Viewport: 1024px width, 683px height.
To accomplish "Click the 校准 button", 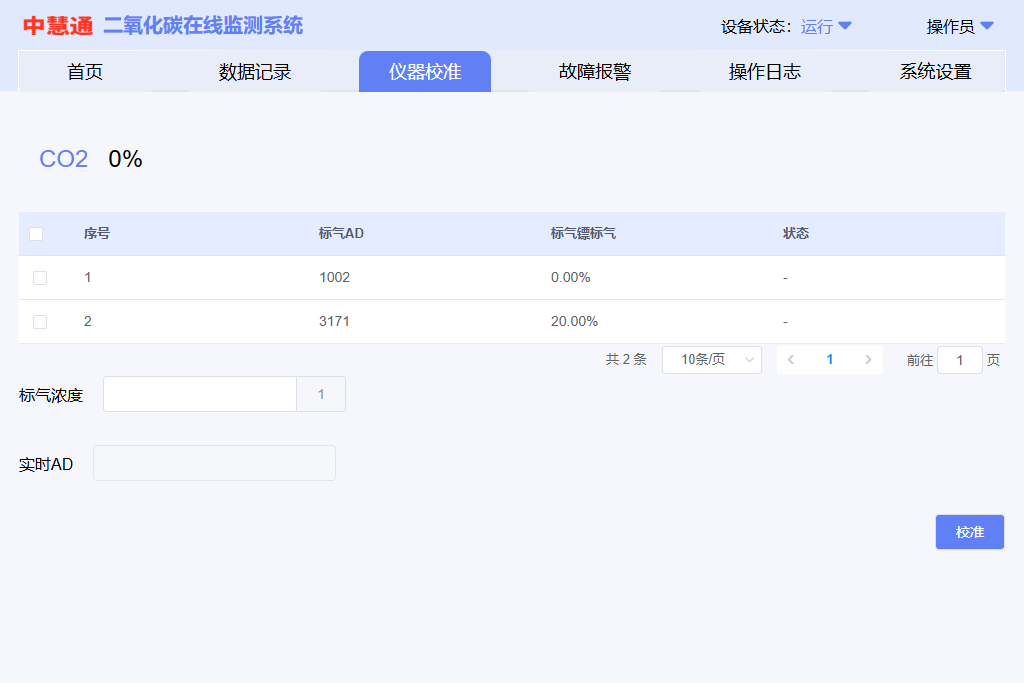I will point(969,532).
